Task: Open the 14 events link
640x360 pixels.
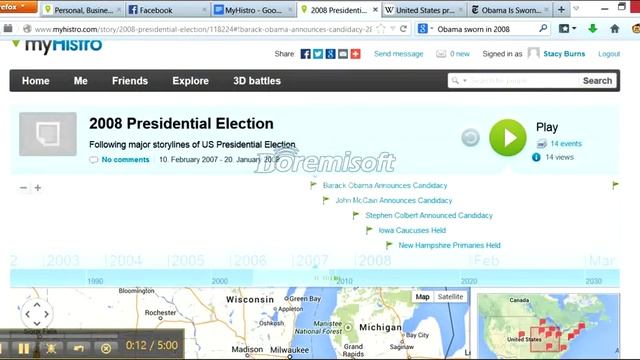Action: 566,144
